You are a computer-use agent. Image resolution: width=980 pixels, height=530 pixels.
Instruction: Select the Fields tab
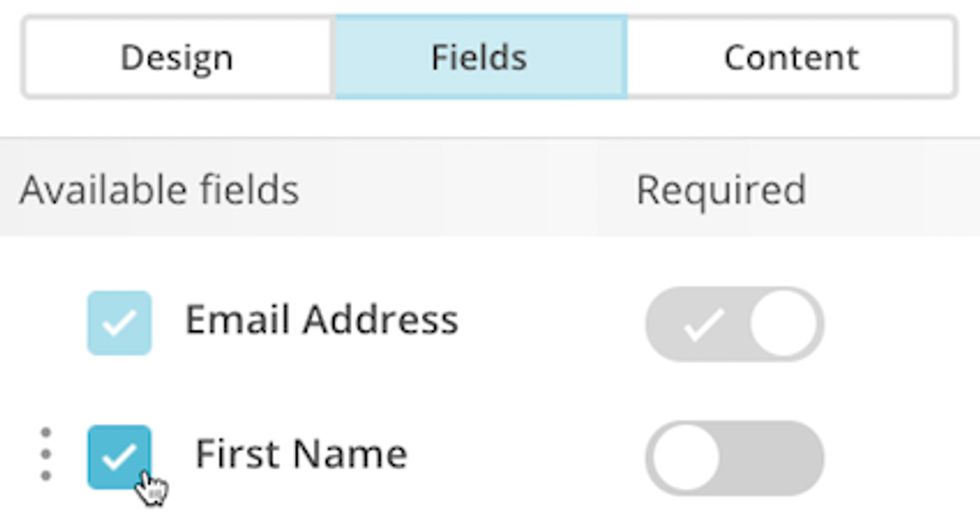(479, 57)
